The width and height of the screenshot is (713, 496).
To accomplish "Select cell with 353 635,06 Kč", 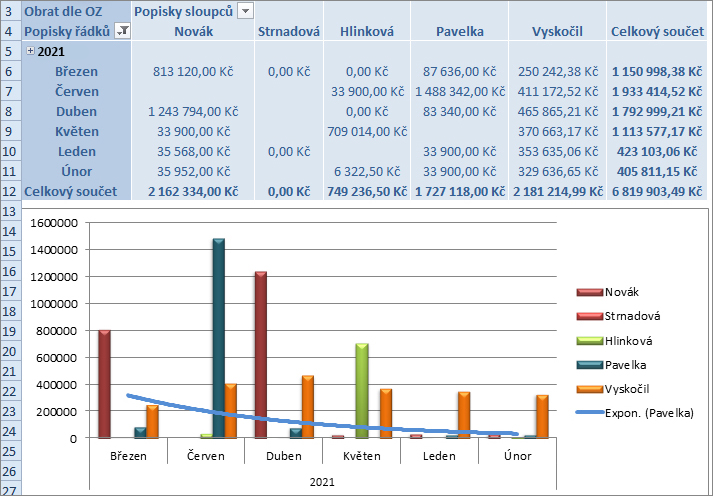I will (557, 151).
